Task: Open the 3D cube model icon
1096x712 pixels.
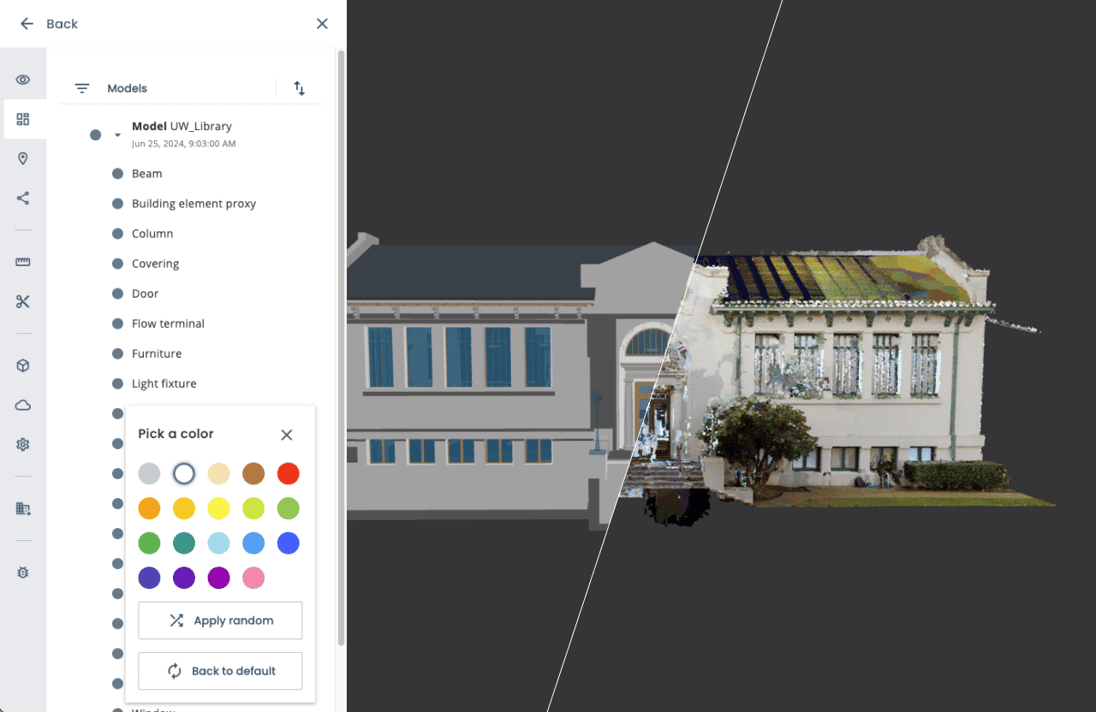Action: tap(23, 365)
